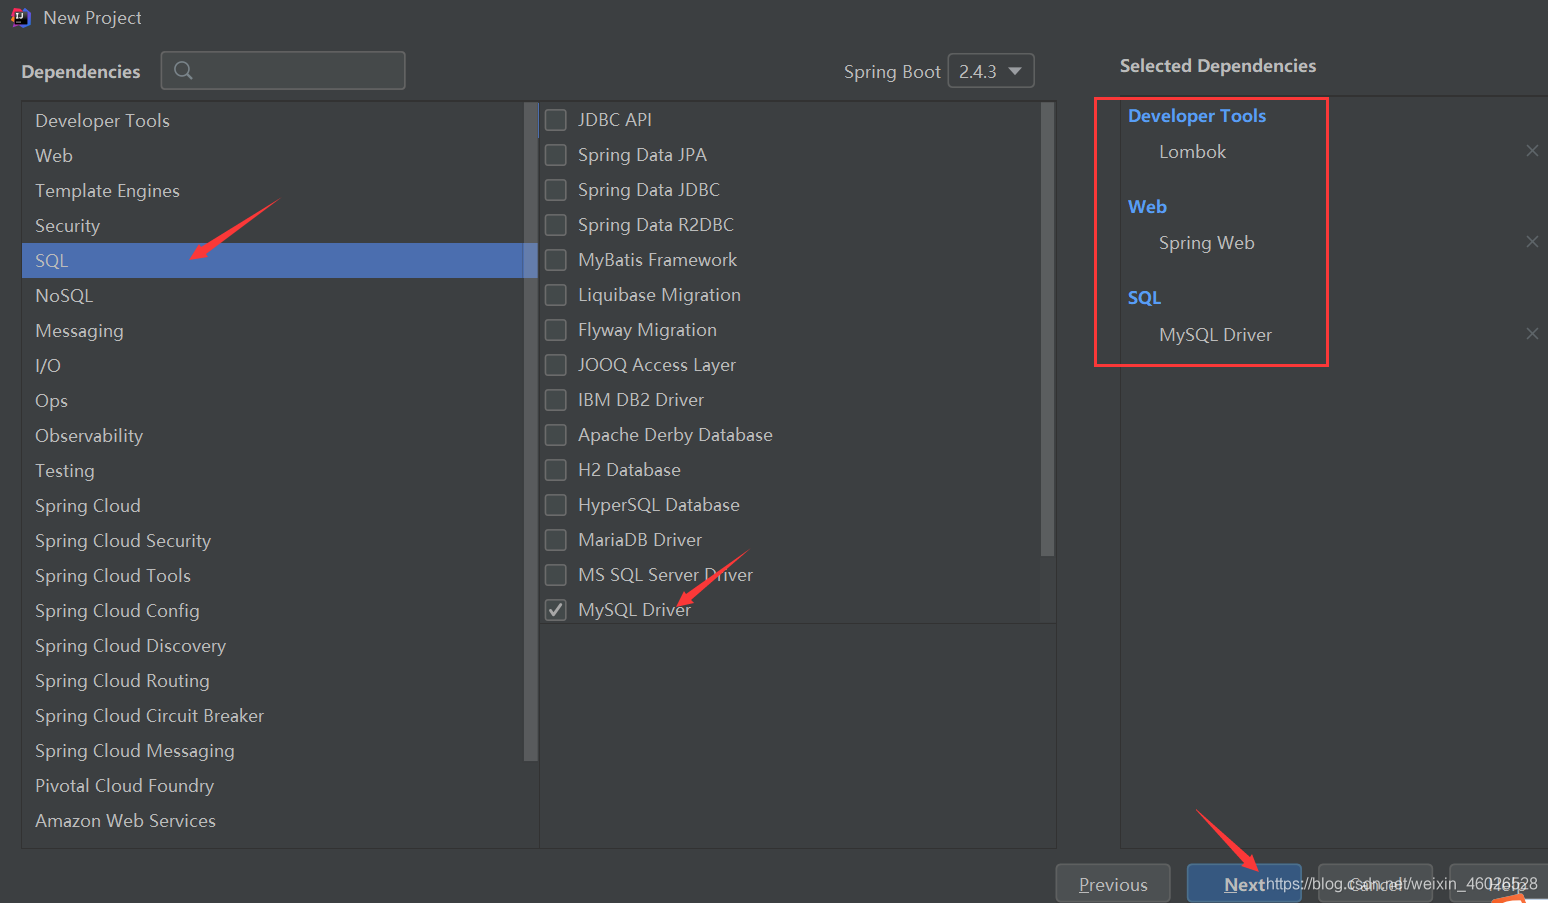The image size is (1548, 903).
Task: Open the Template Engines category
Action: pos(273,190)
